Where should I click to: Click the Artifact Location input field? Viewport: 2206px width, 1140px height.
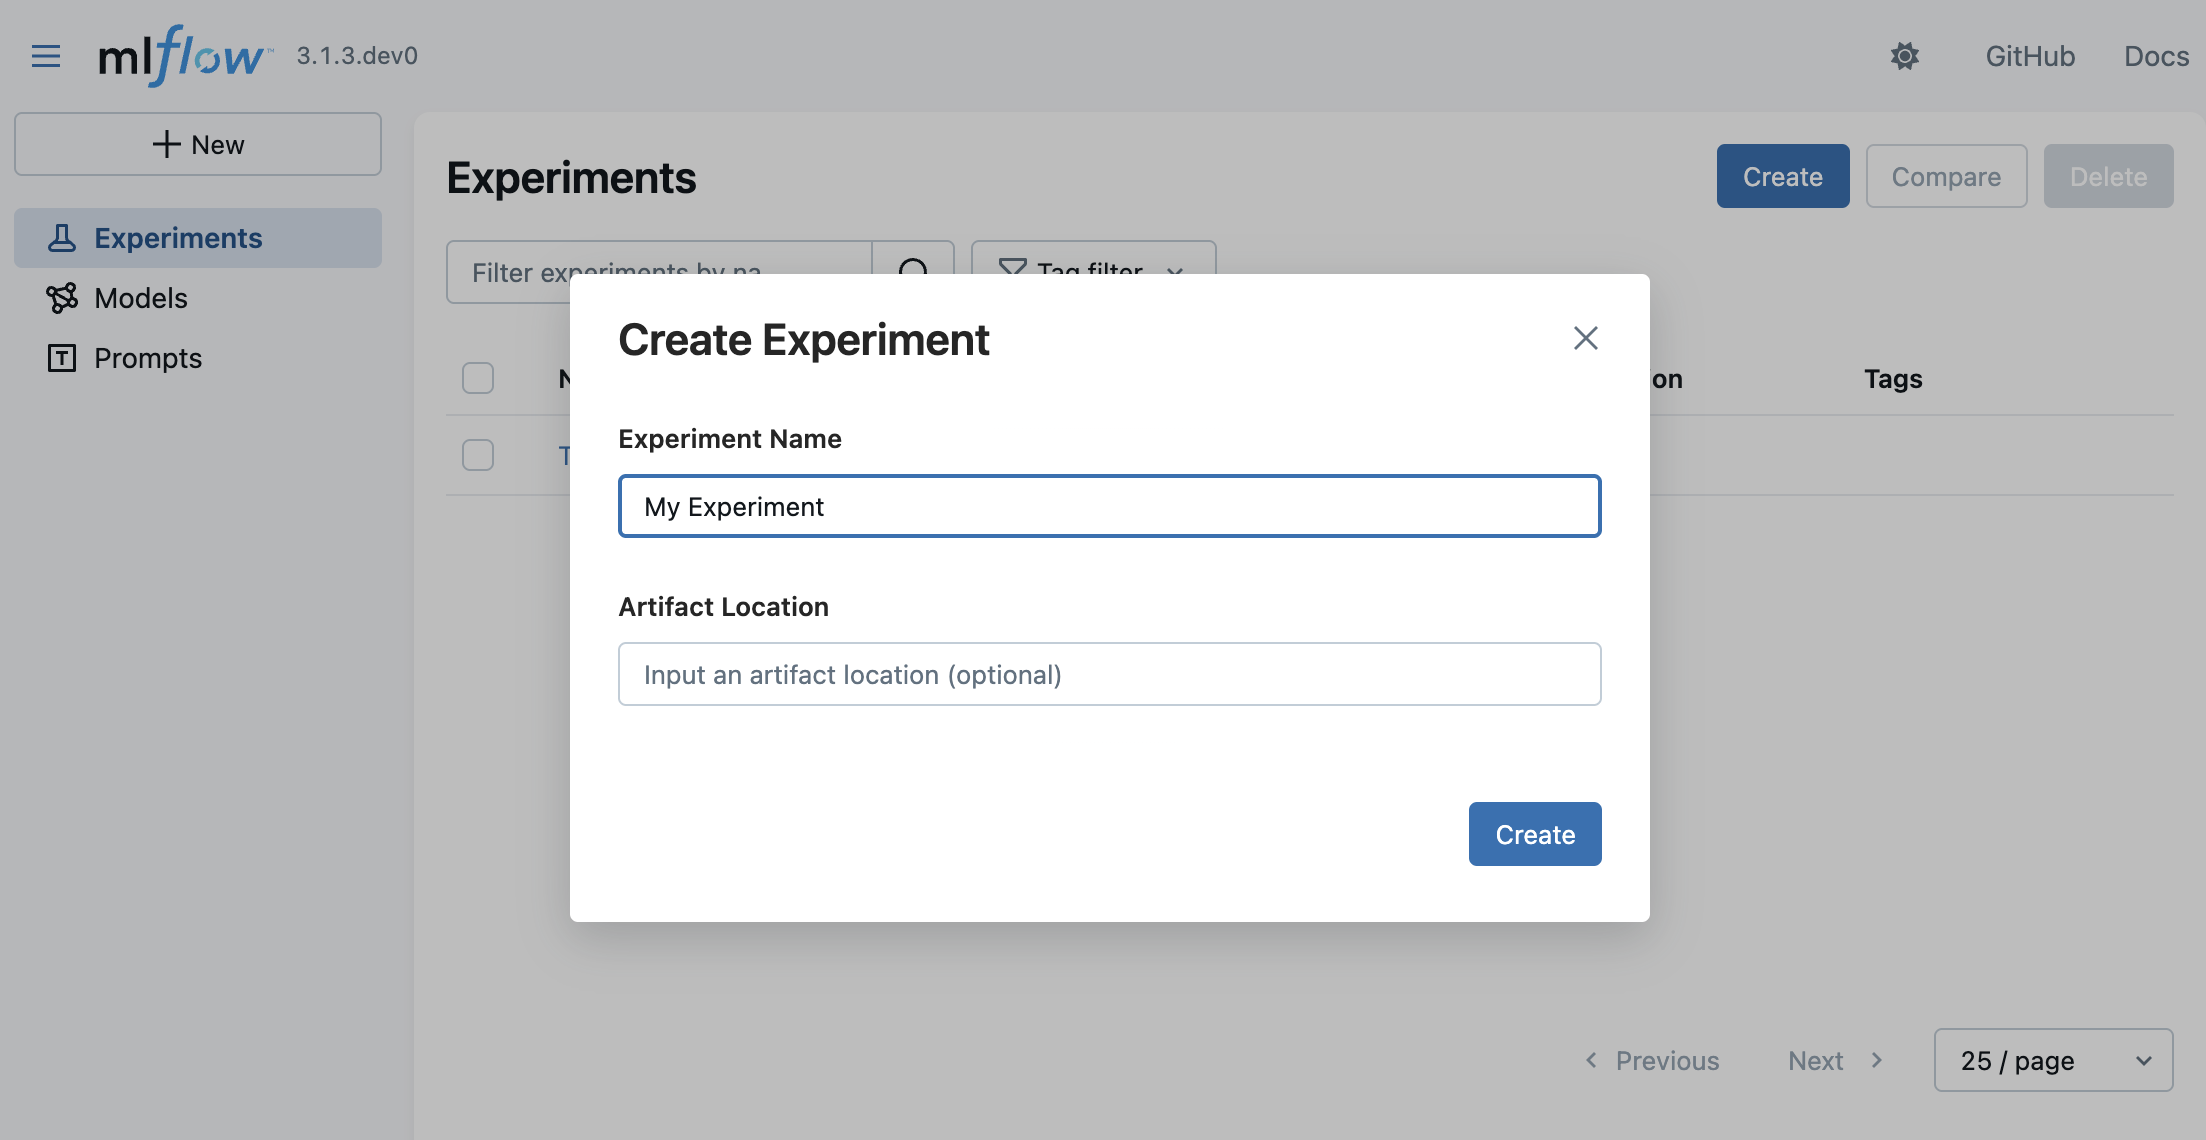1108,674
